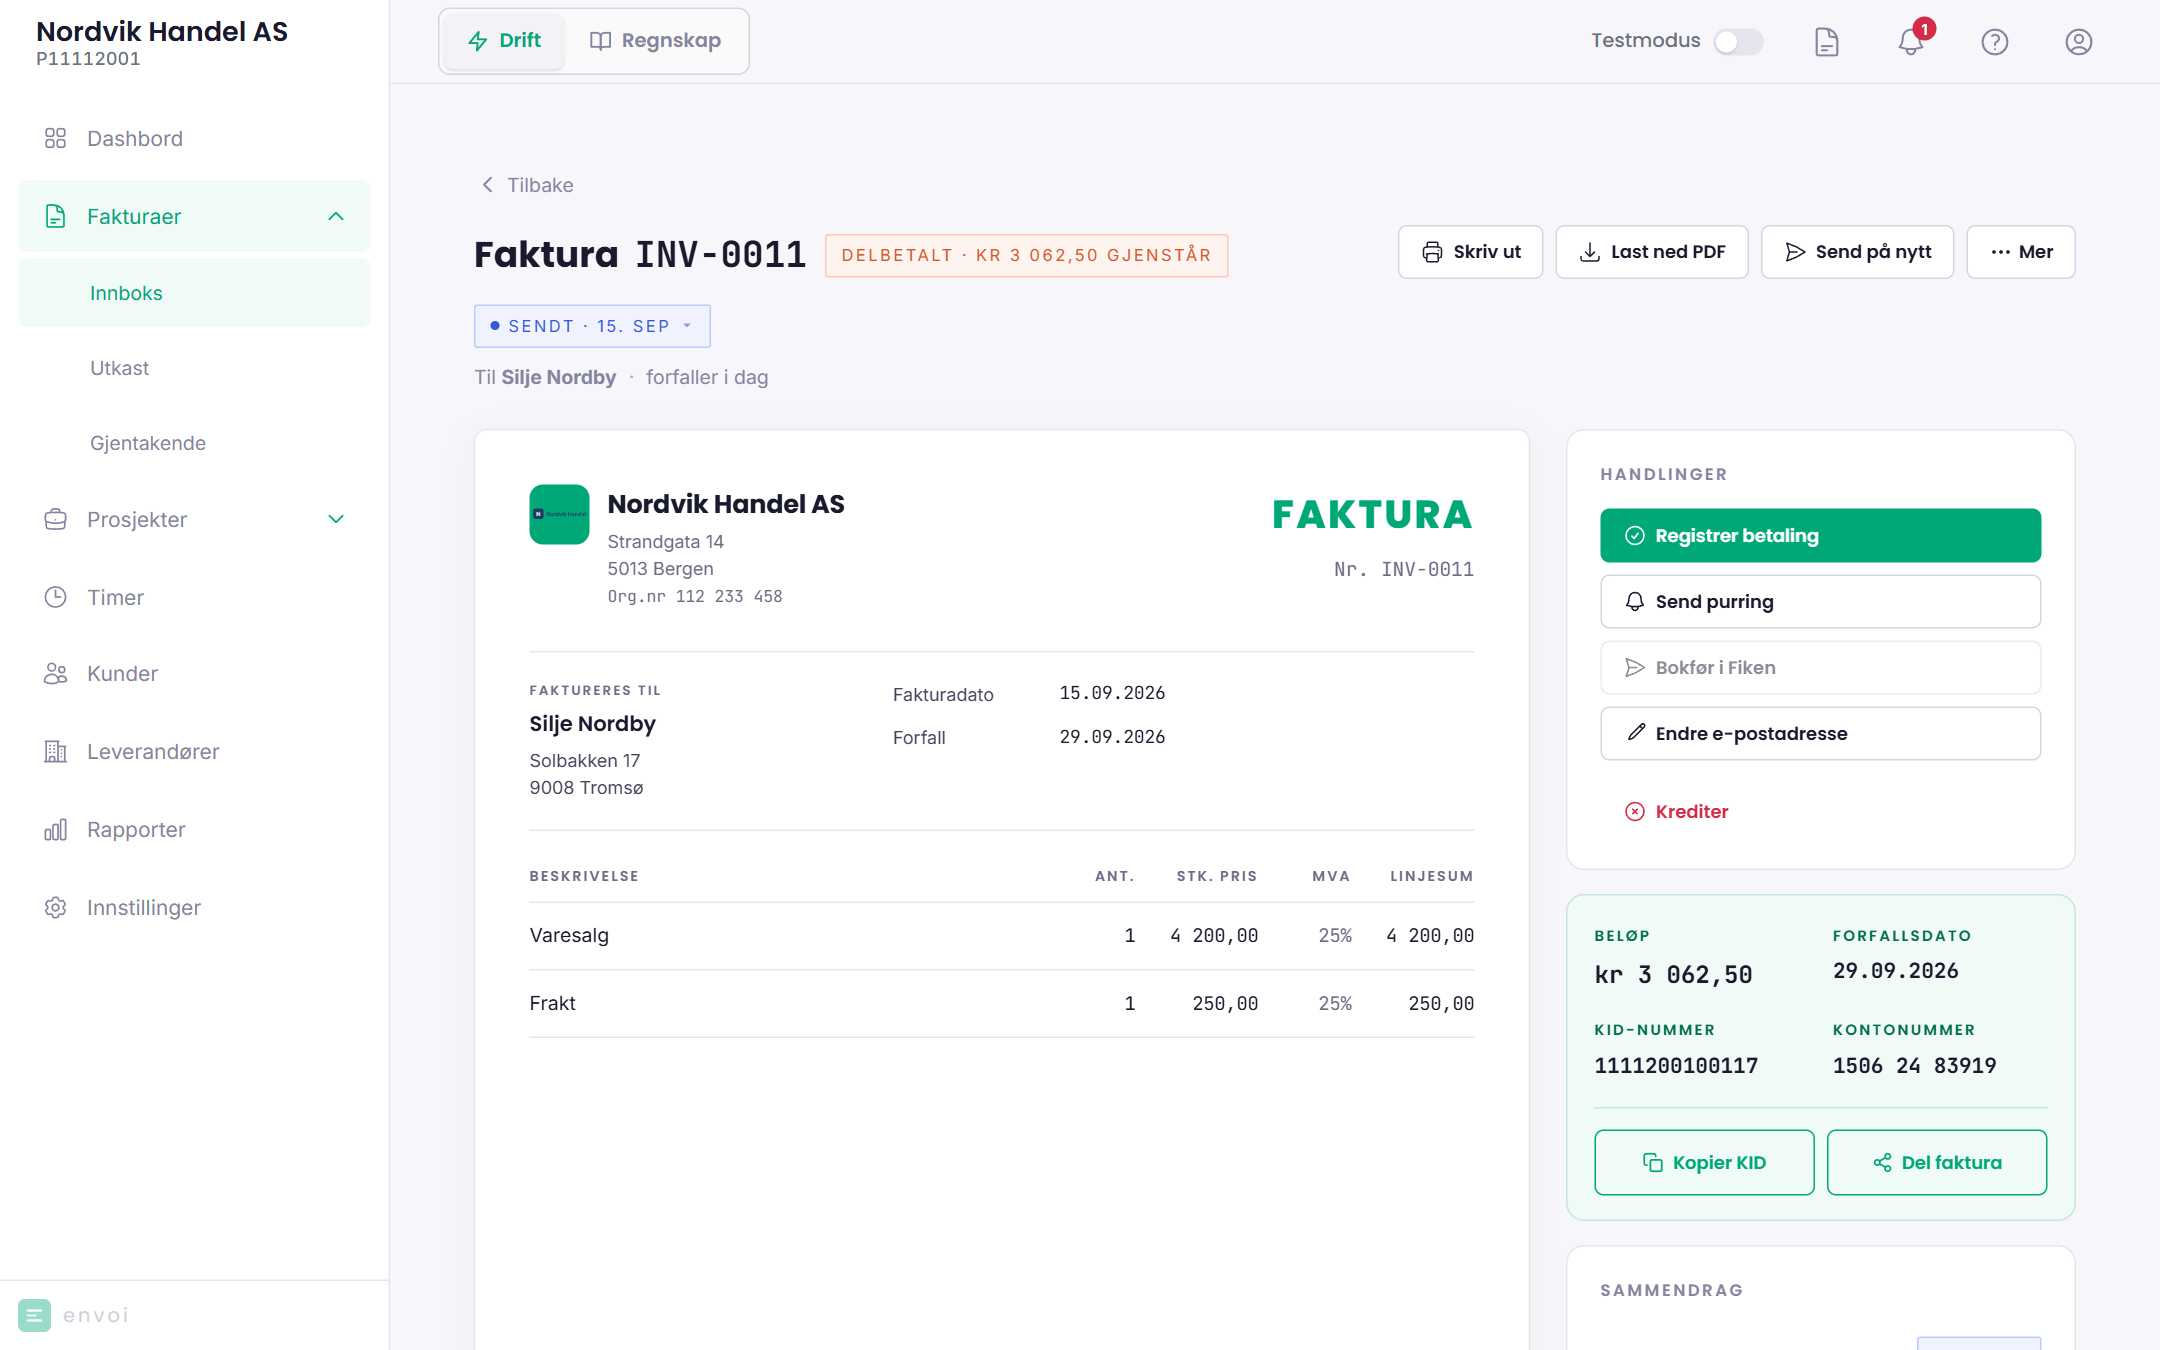Click the Rapporter bar chart icon
2160x1350 pixels.
click(55, 829)
